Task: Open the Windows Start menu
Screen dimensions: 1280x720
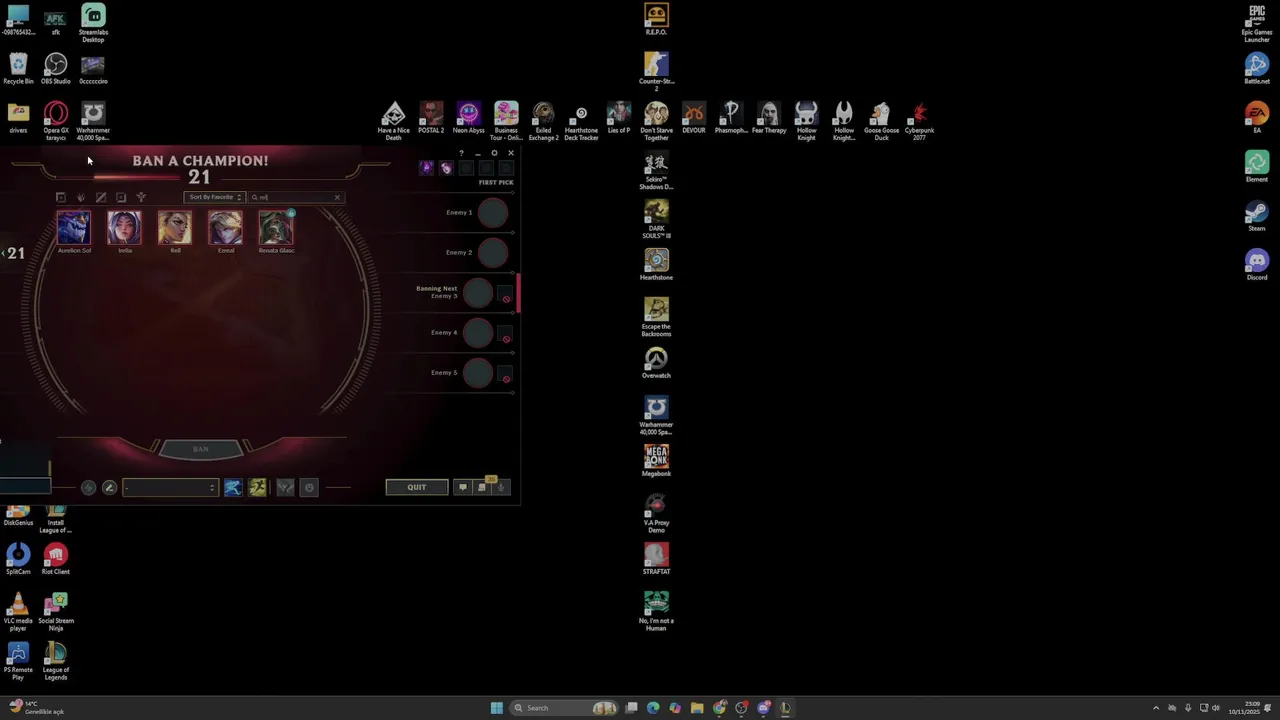Action: point(496,708)
